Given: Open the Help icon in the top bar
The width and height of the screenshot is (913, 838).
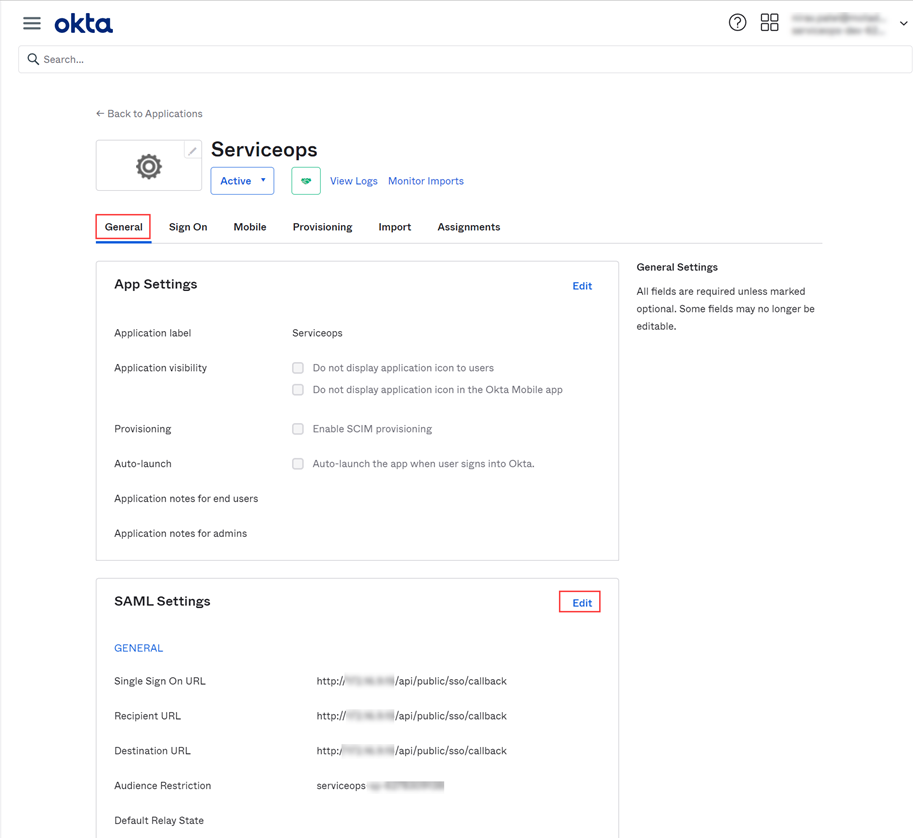Looking at the screenshot, I should click(738, 22).
